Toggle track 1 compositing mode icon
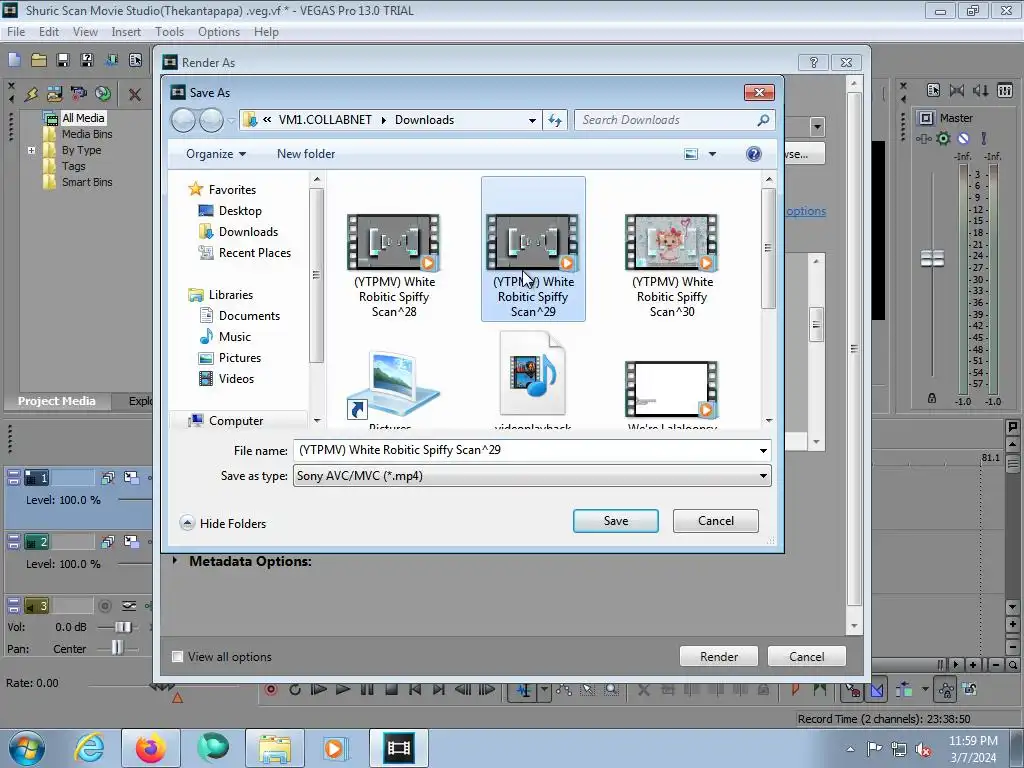Screen dimensions: 1024x768 point(131,478)
